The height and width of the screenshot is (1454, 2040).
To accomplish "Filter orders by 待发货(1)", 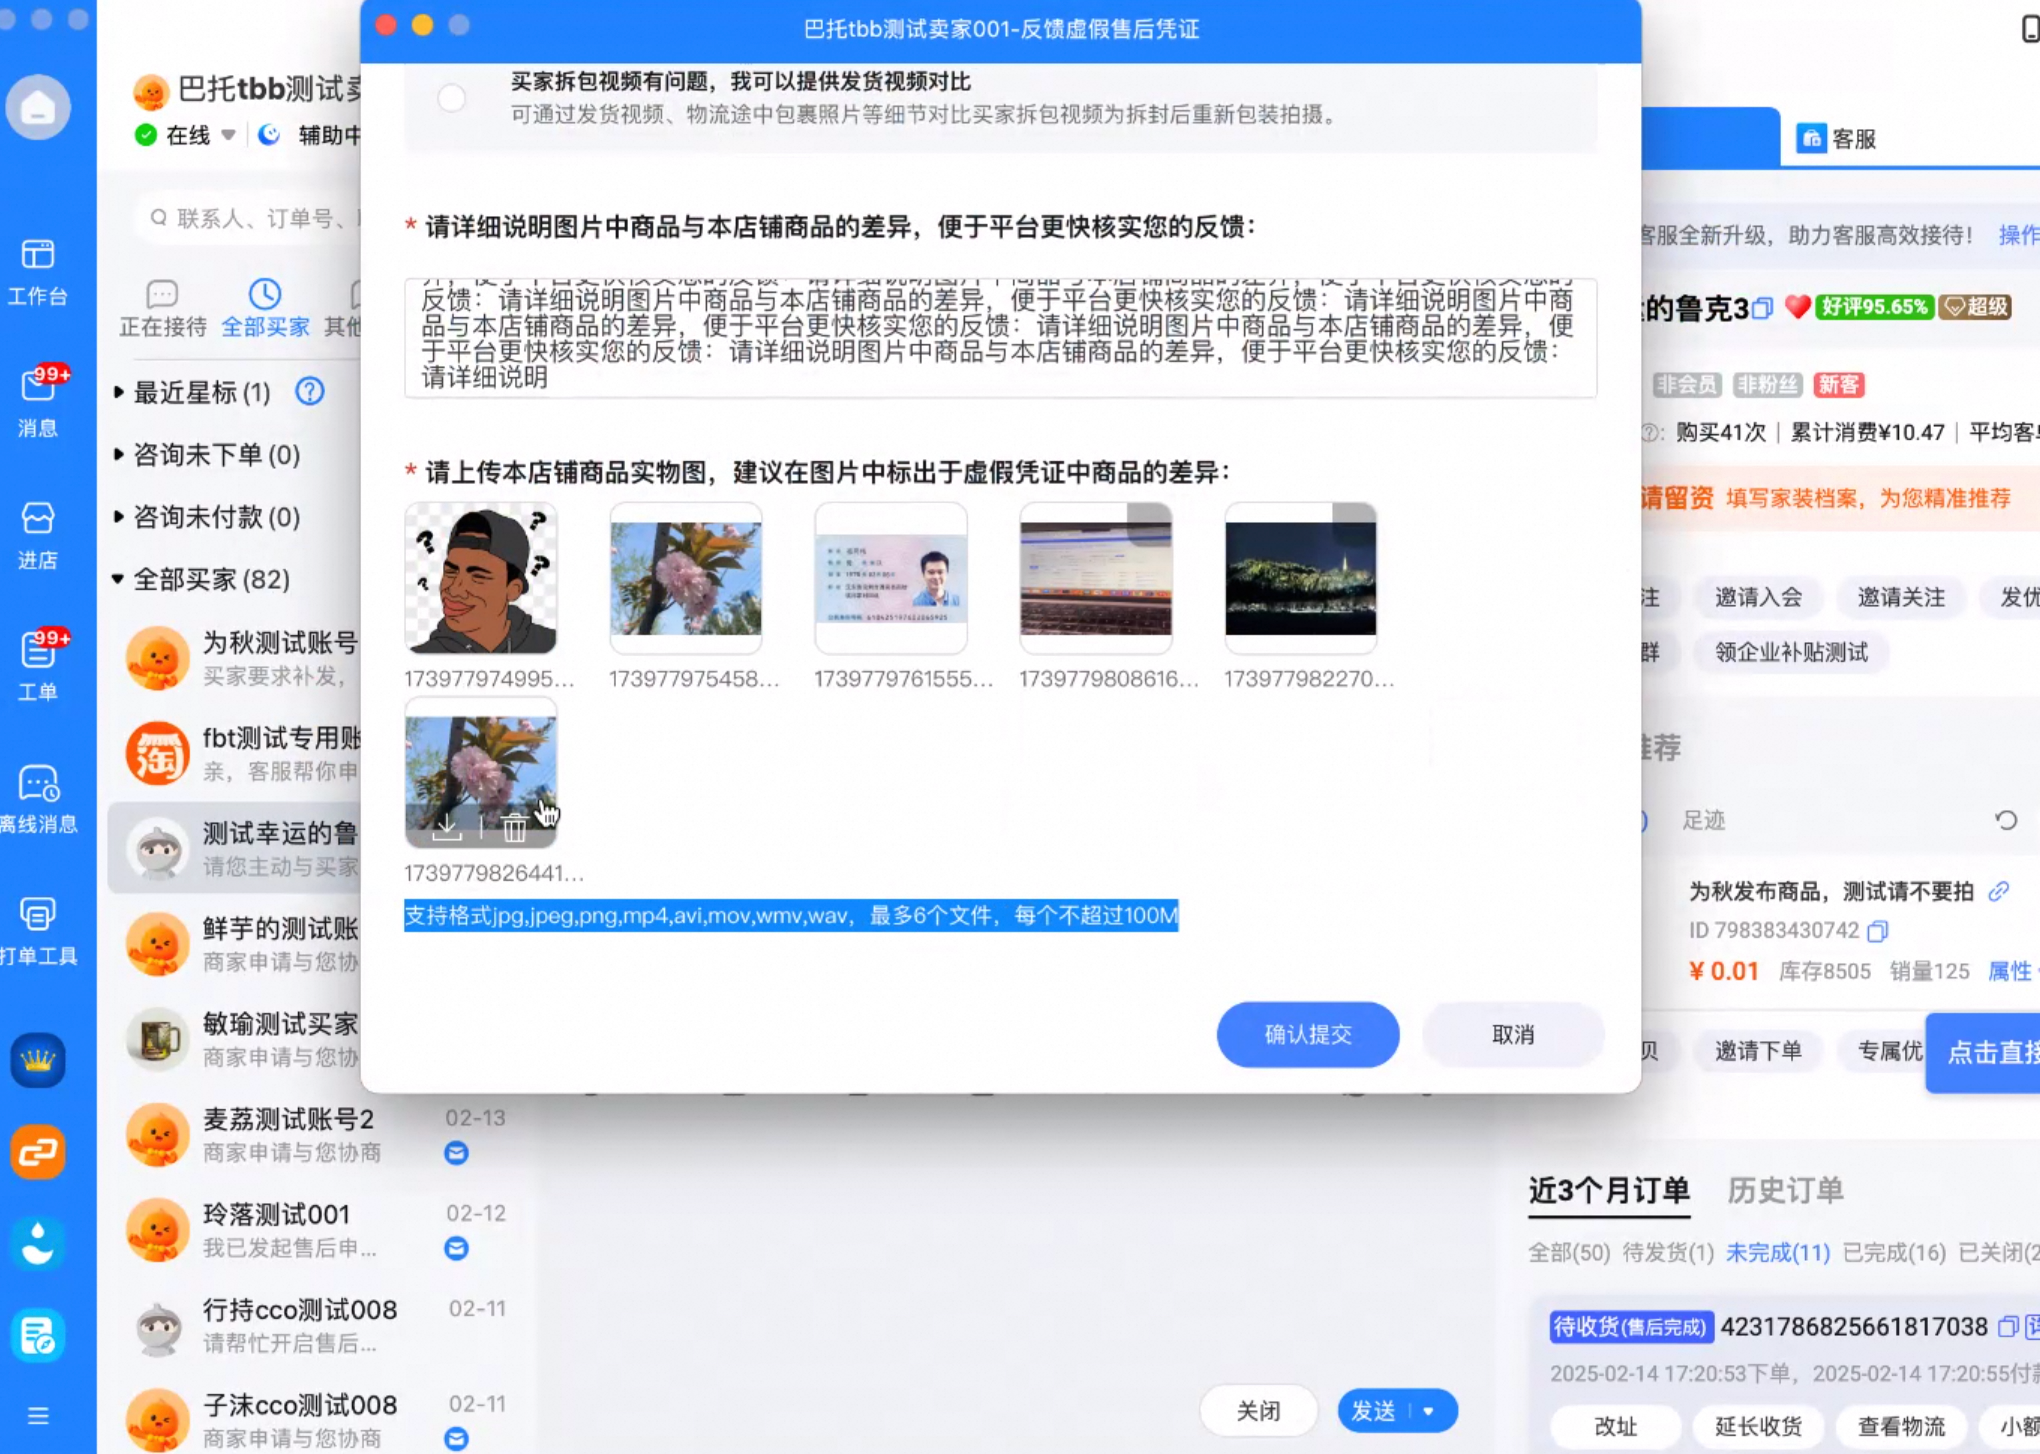I will 1668,1253.
